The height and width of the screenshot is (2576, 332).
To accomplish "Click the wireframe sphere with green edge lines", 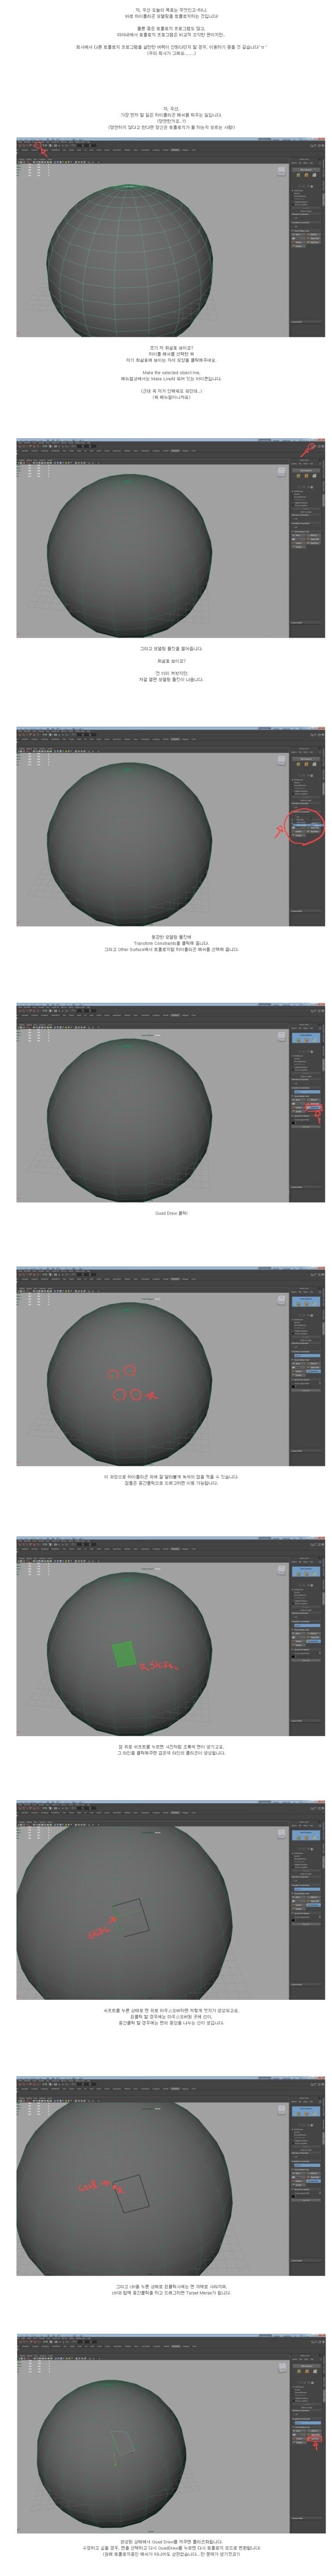I will pos(129,259).
